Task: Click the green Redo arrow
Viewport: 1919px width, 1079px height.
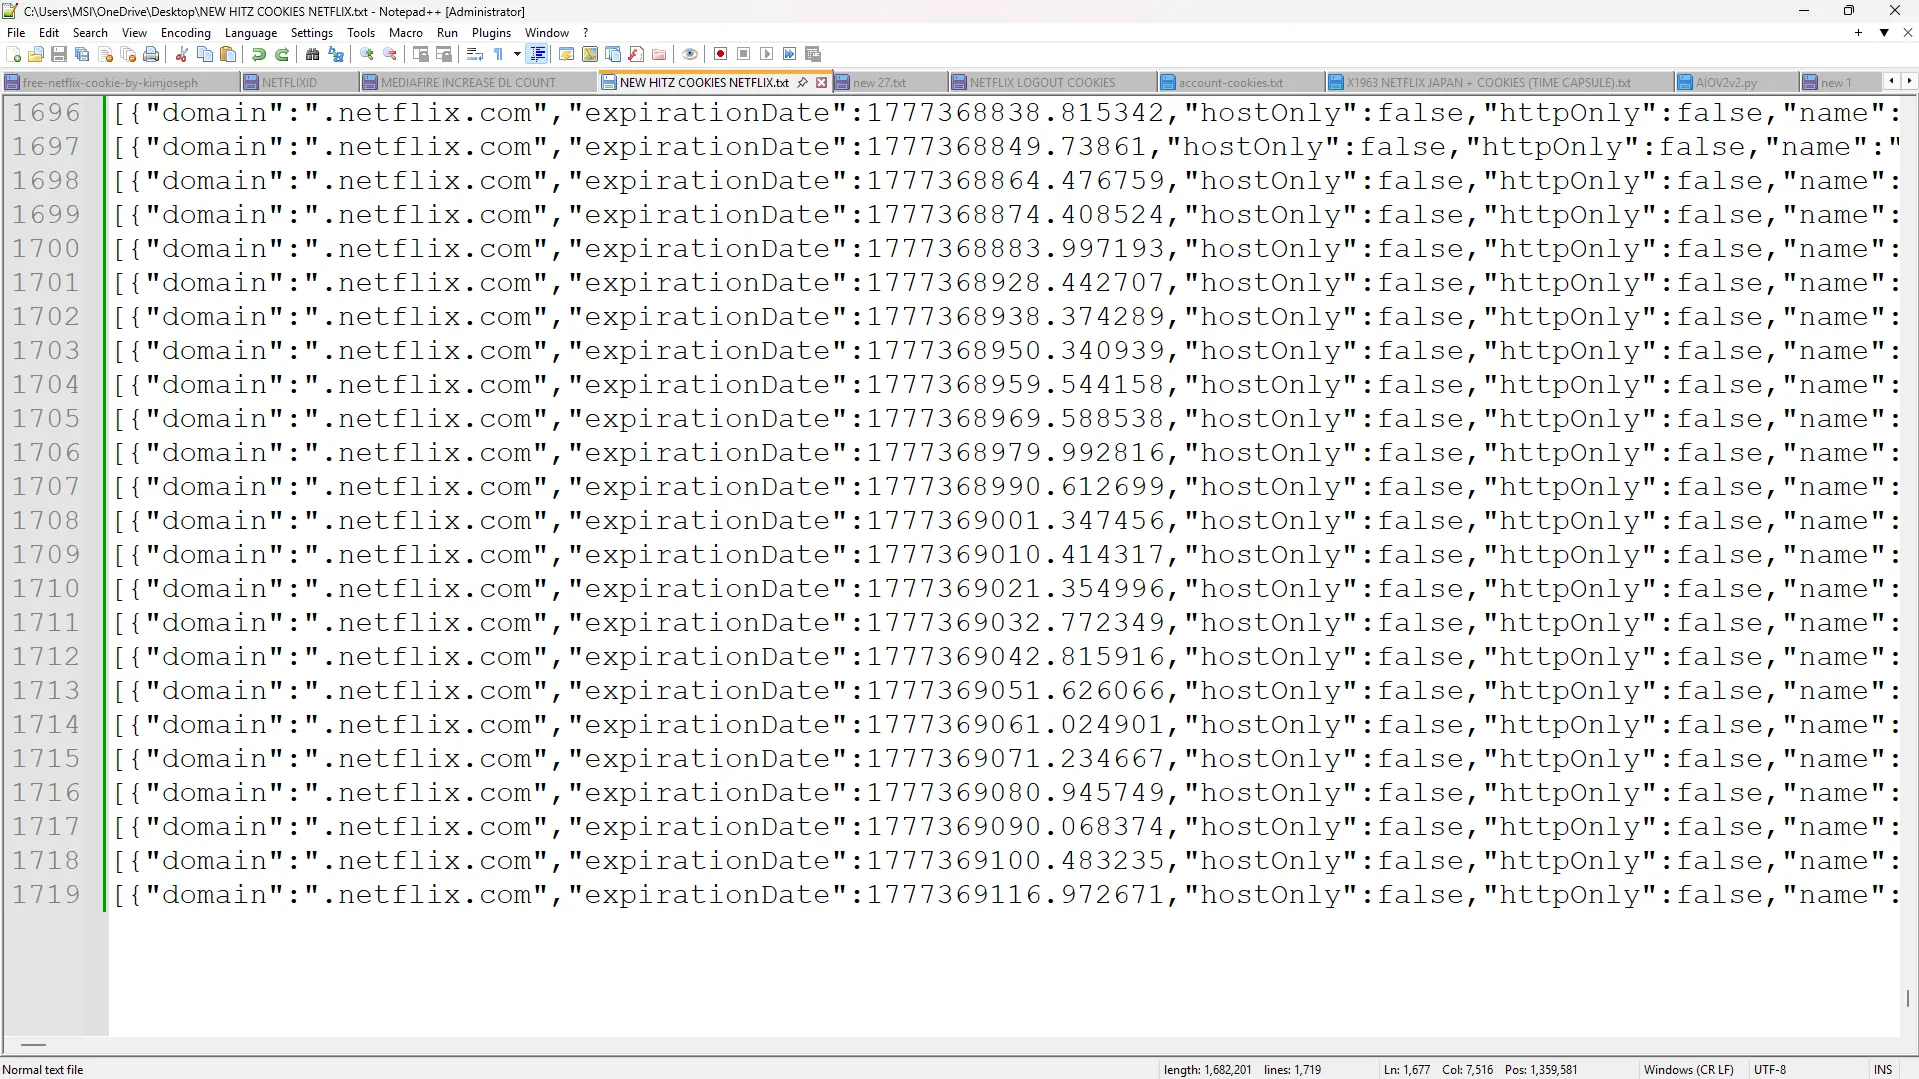Action: point(282,54)
